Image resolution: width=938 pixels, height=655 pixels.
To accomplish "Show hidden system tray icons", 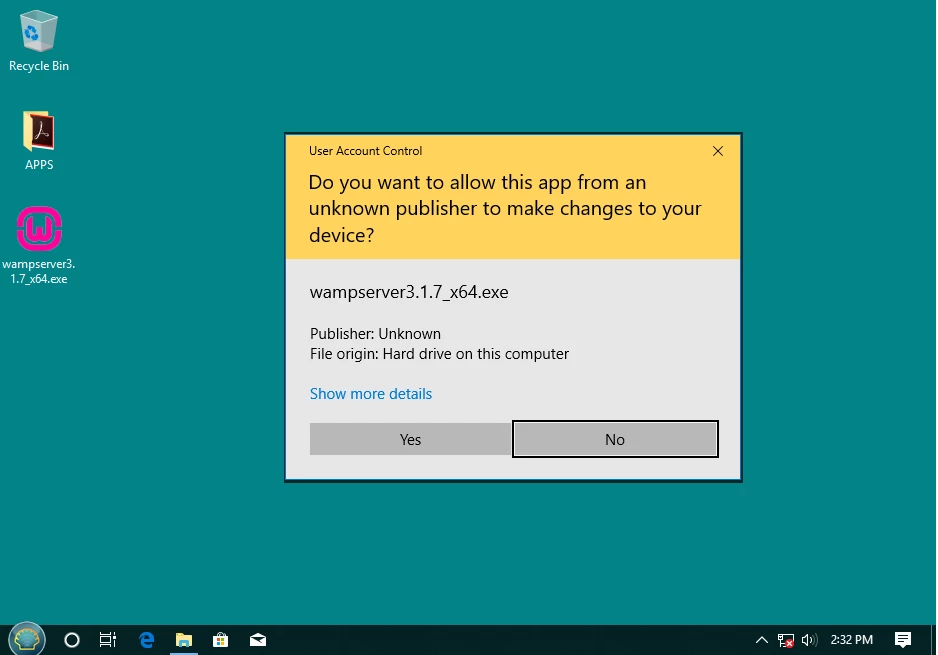I will click(x=762, y=640).
